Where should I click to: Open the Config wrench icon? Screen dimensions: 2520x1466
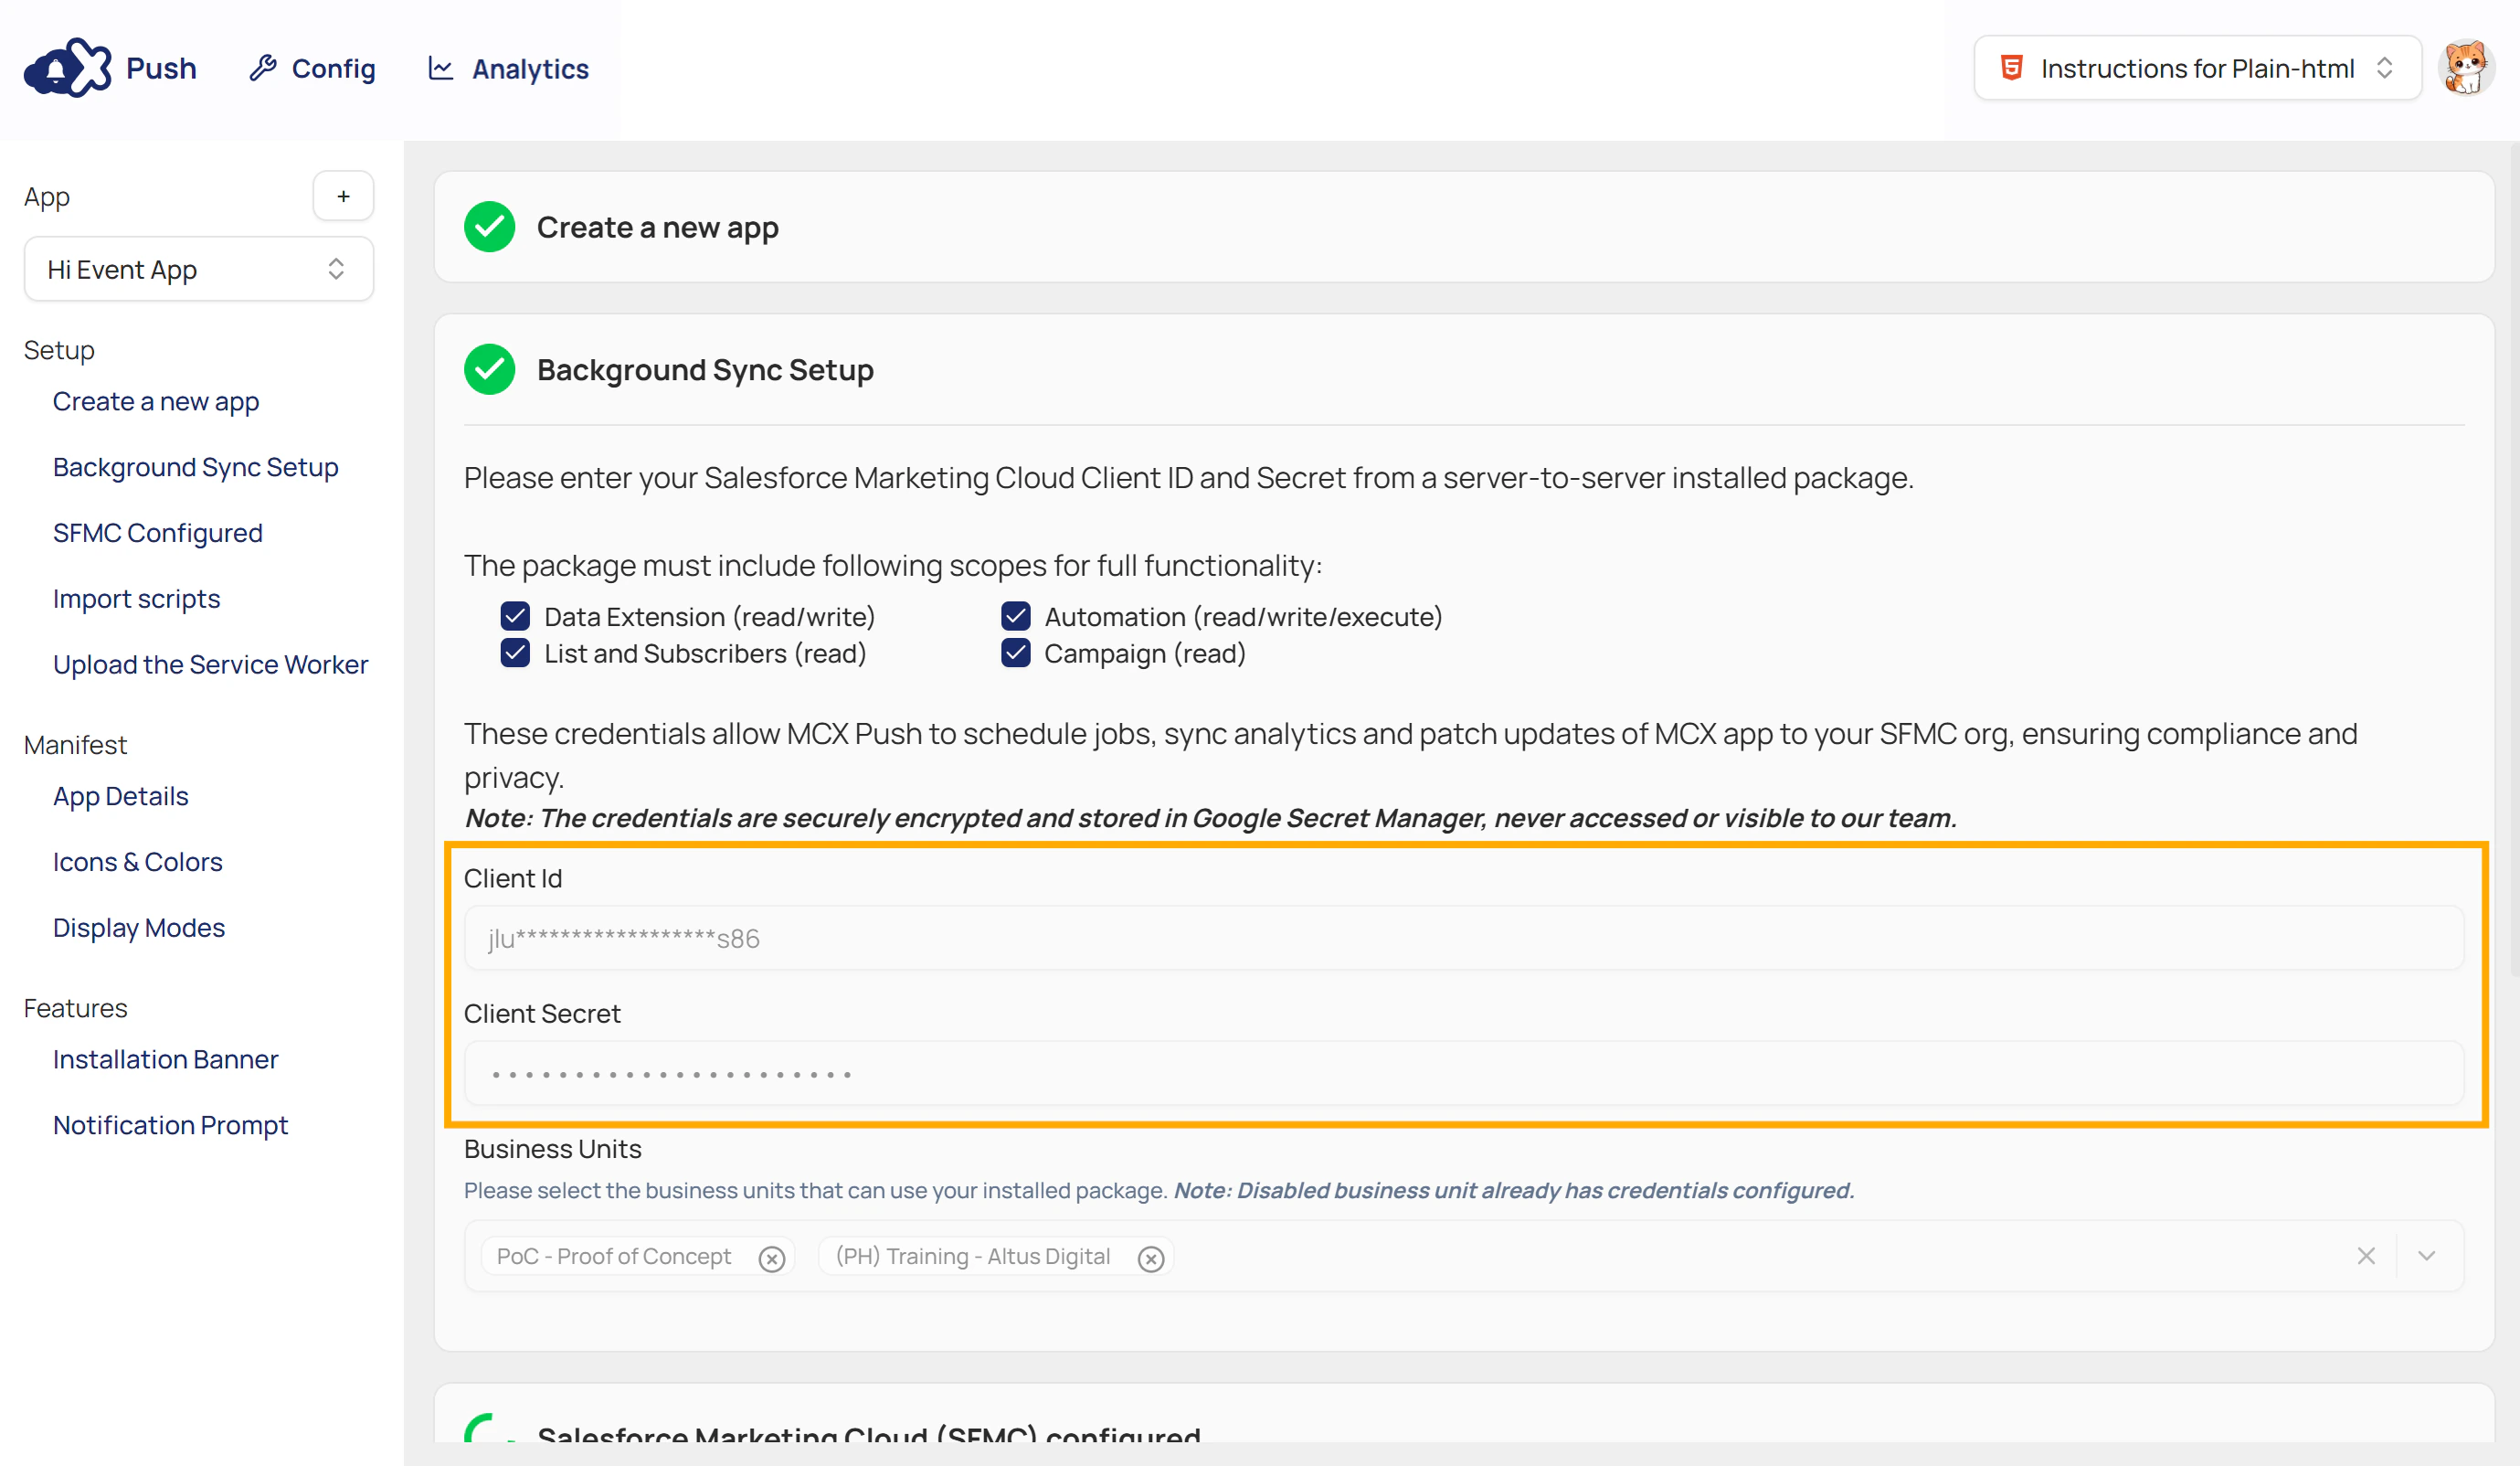point(263,68)
